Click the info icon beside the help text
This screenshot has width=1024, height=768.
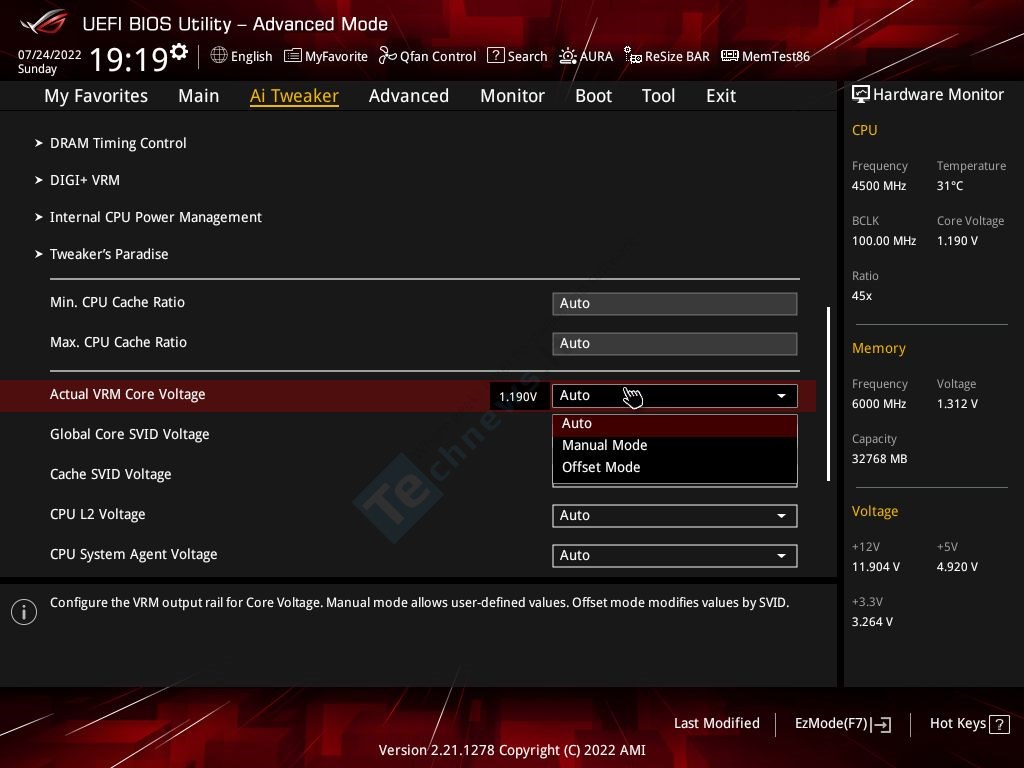24,612
